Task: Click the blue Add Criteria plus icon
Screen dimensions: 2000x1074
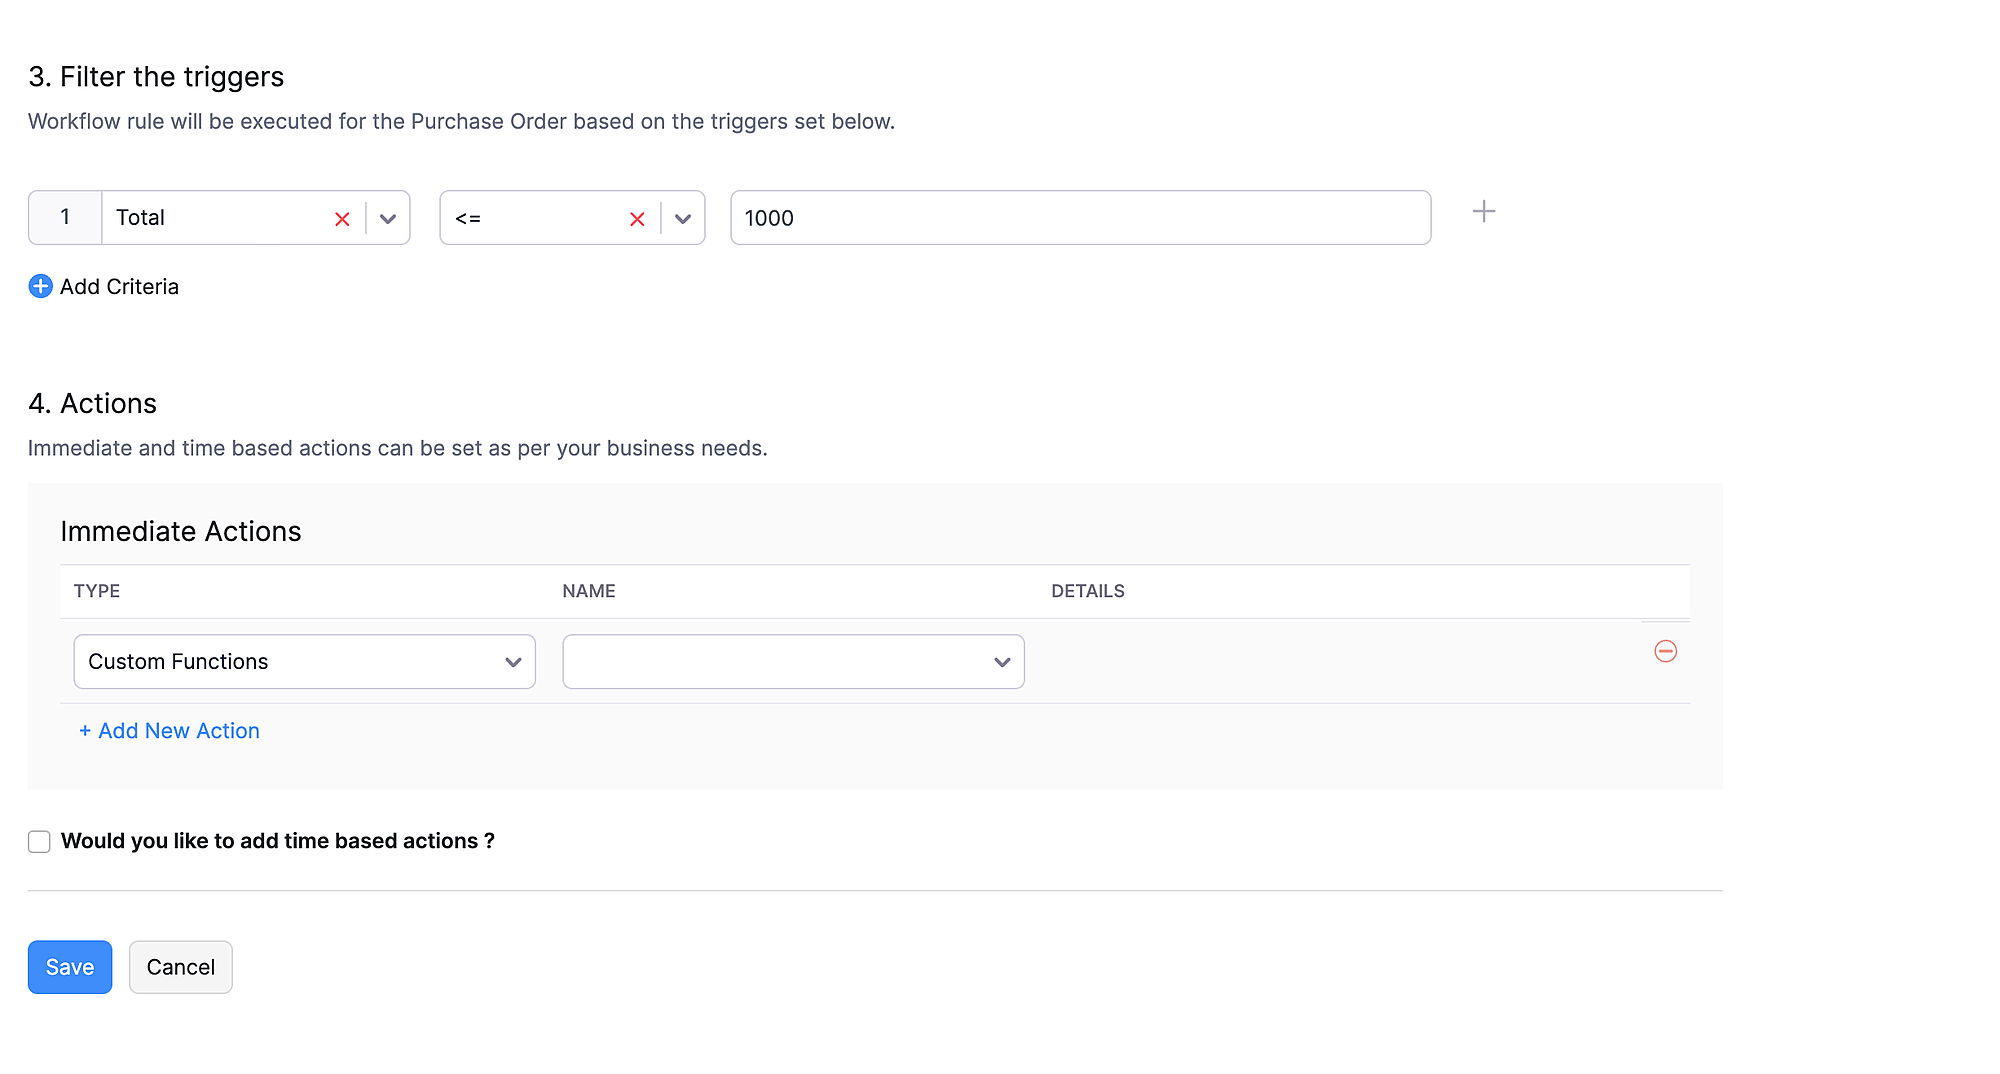Action: pos(40,287)
